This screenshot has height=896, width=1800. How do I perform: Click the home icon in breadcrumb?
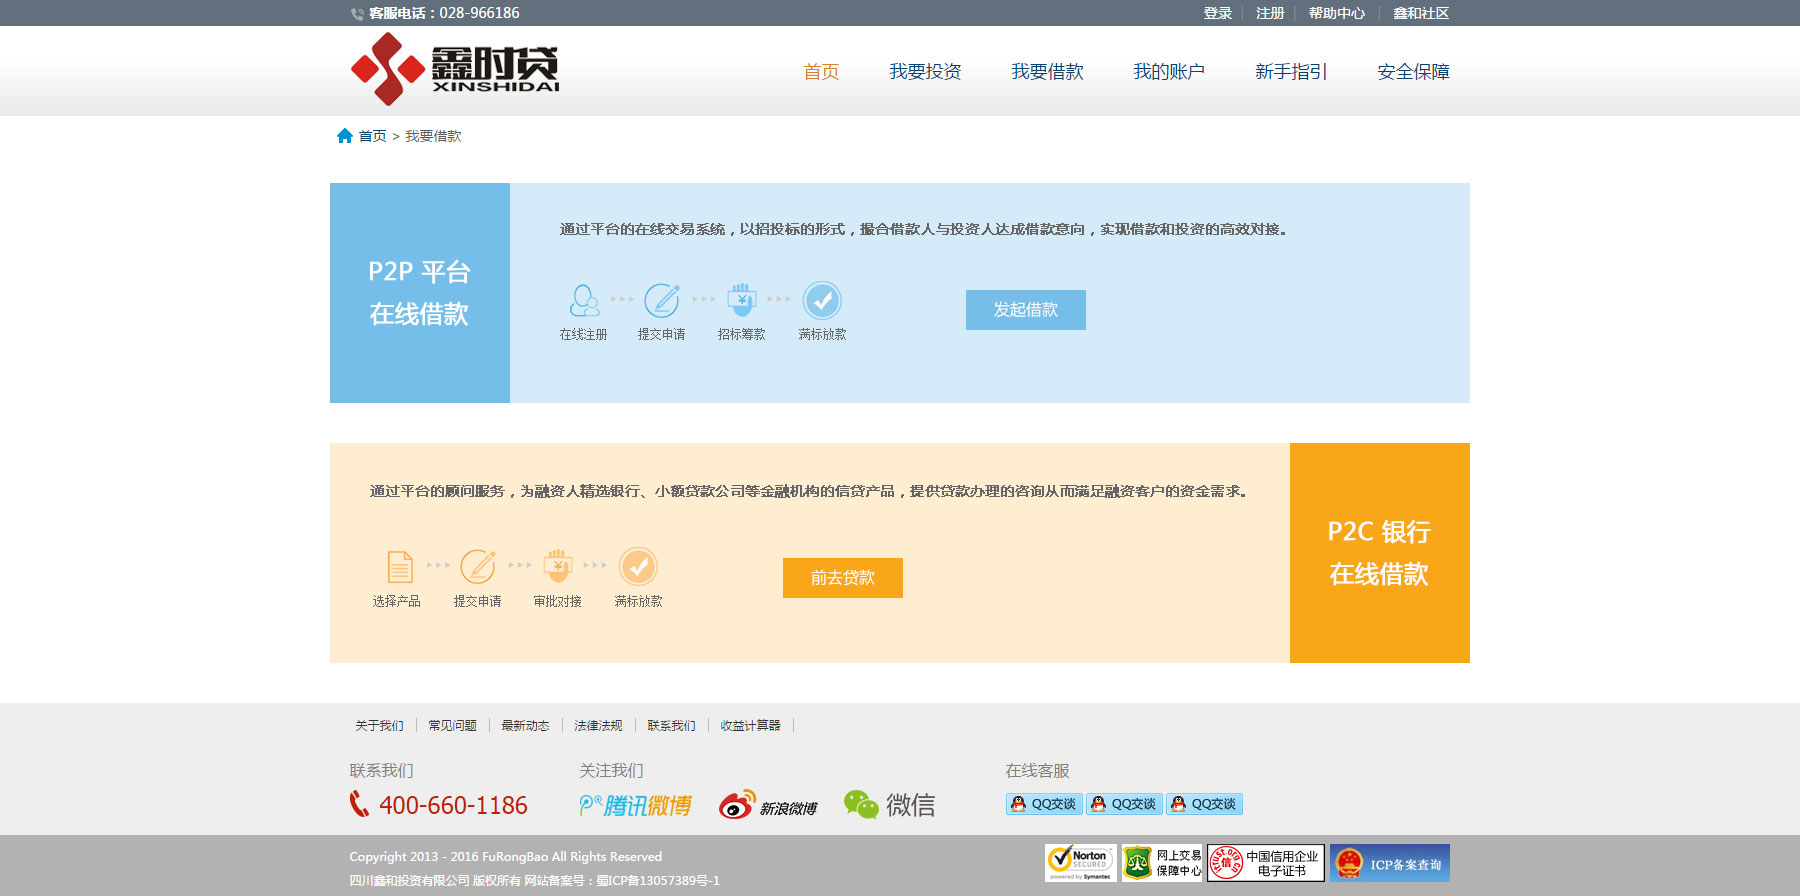coord(345,136)
